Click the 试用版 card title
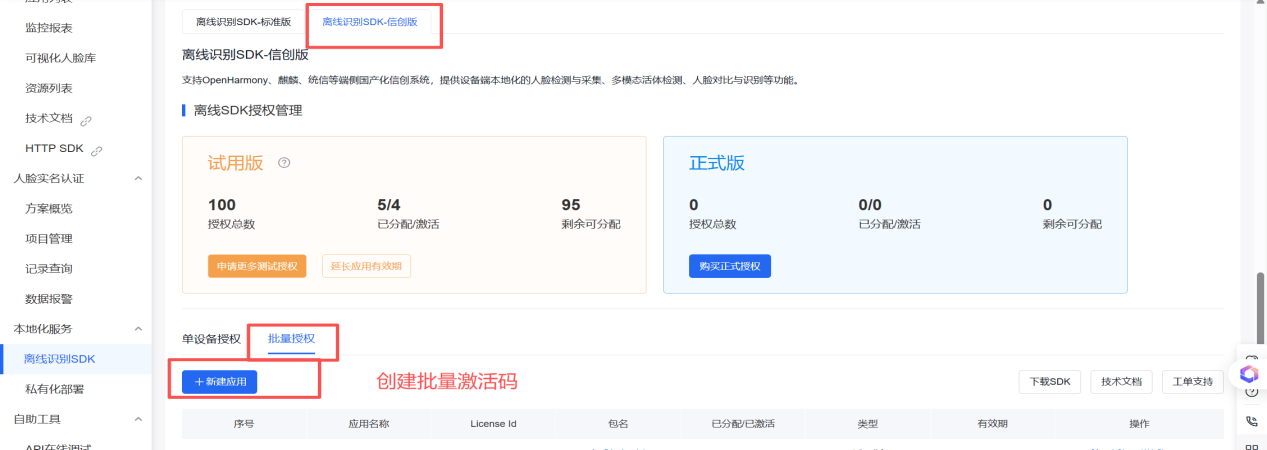1267x450 pixels. [236, 163]
